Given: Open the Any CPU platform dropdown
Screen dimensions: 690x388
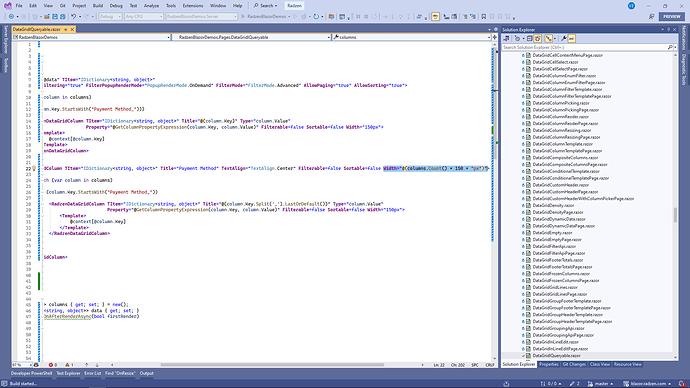Looking at the screenshot, I should 143,16.
